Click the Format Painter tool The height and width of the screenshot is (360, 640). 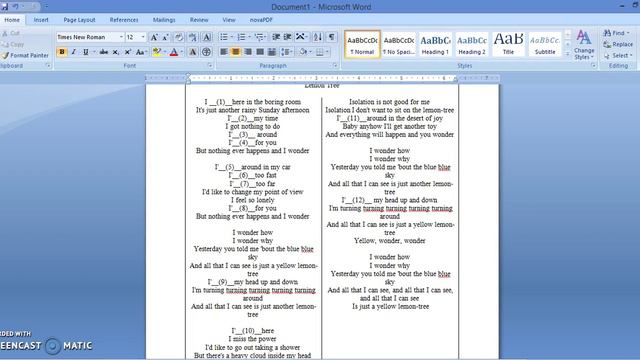click(25, 55)
